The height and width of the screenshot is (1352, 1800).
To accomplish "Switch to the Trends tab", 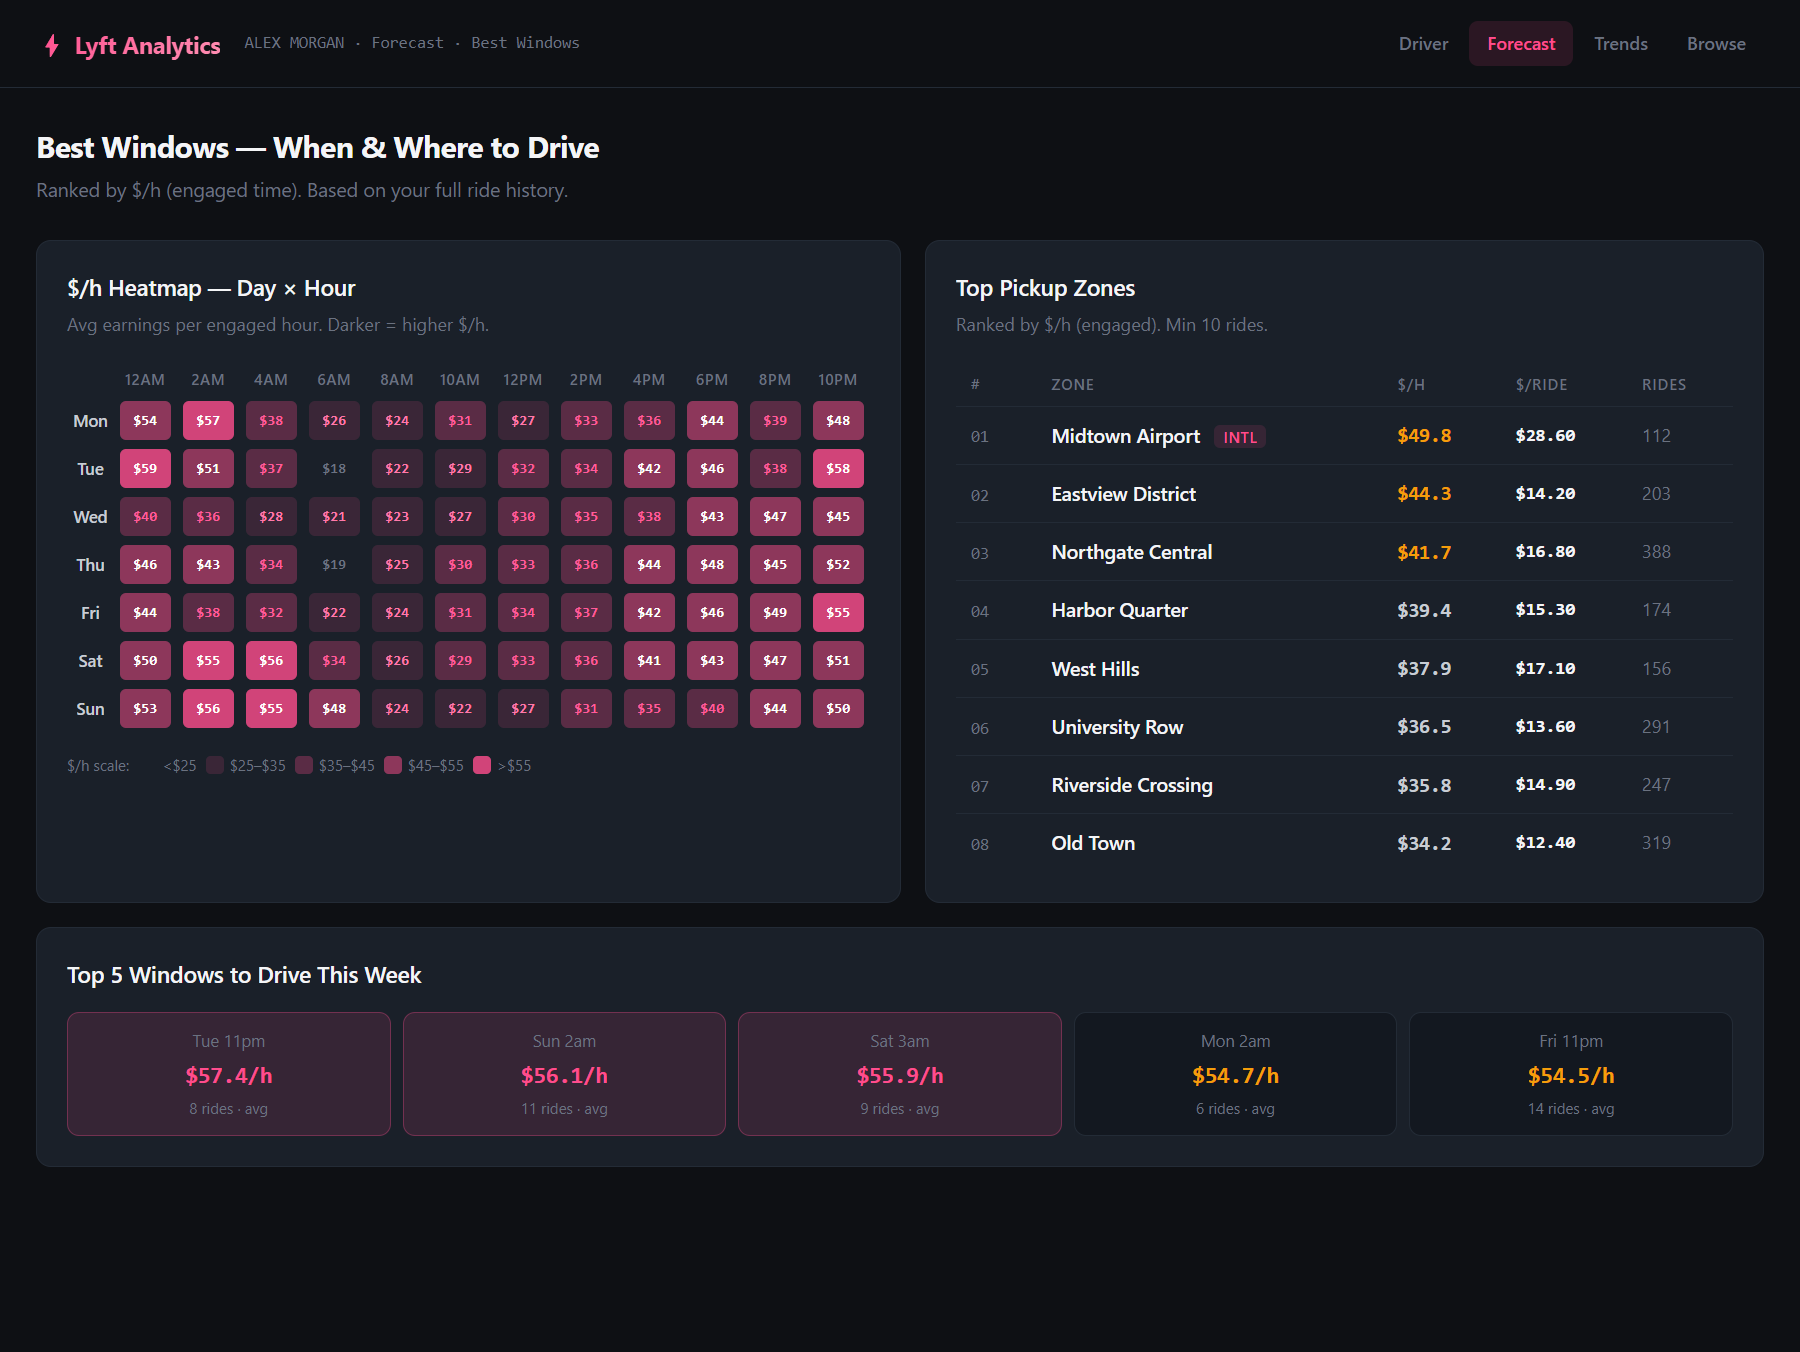I will click(x=1620, y=44).
